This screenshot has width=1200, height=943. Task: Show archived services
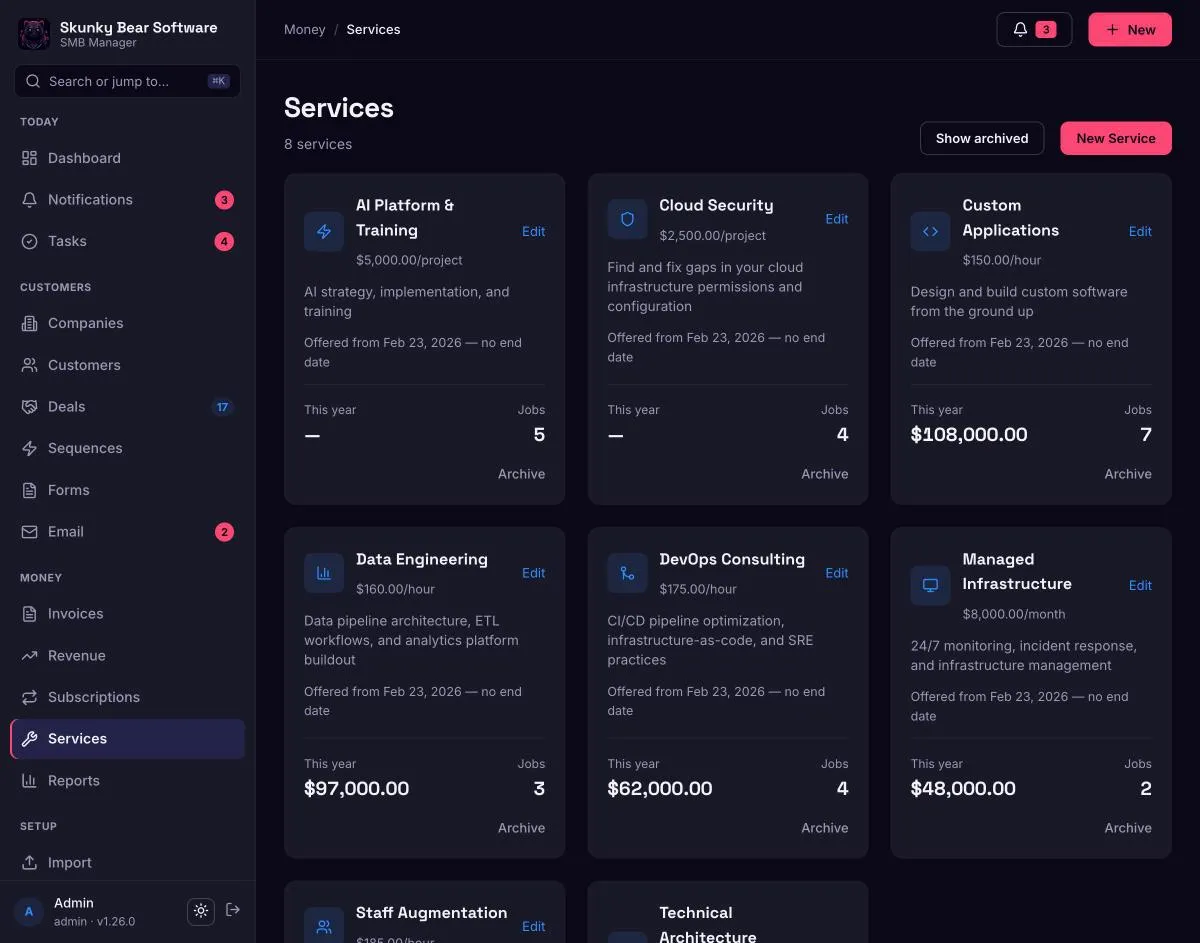[982, 138]
